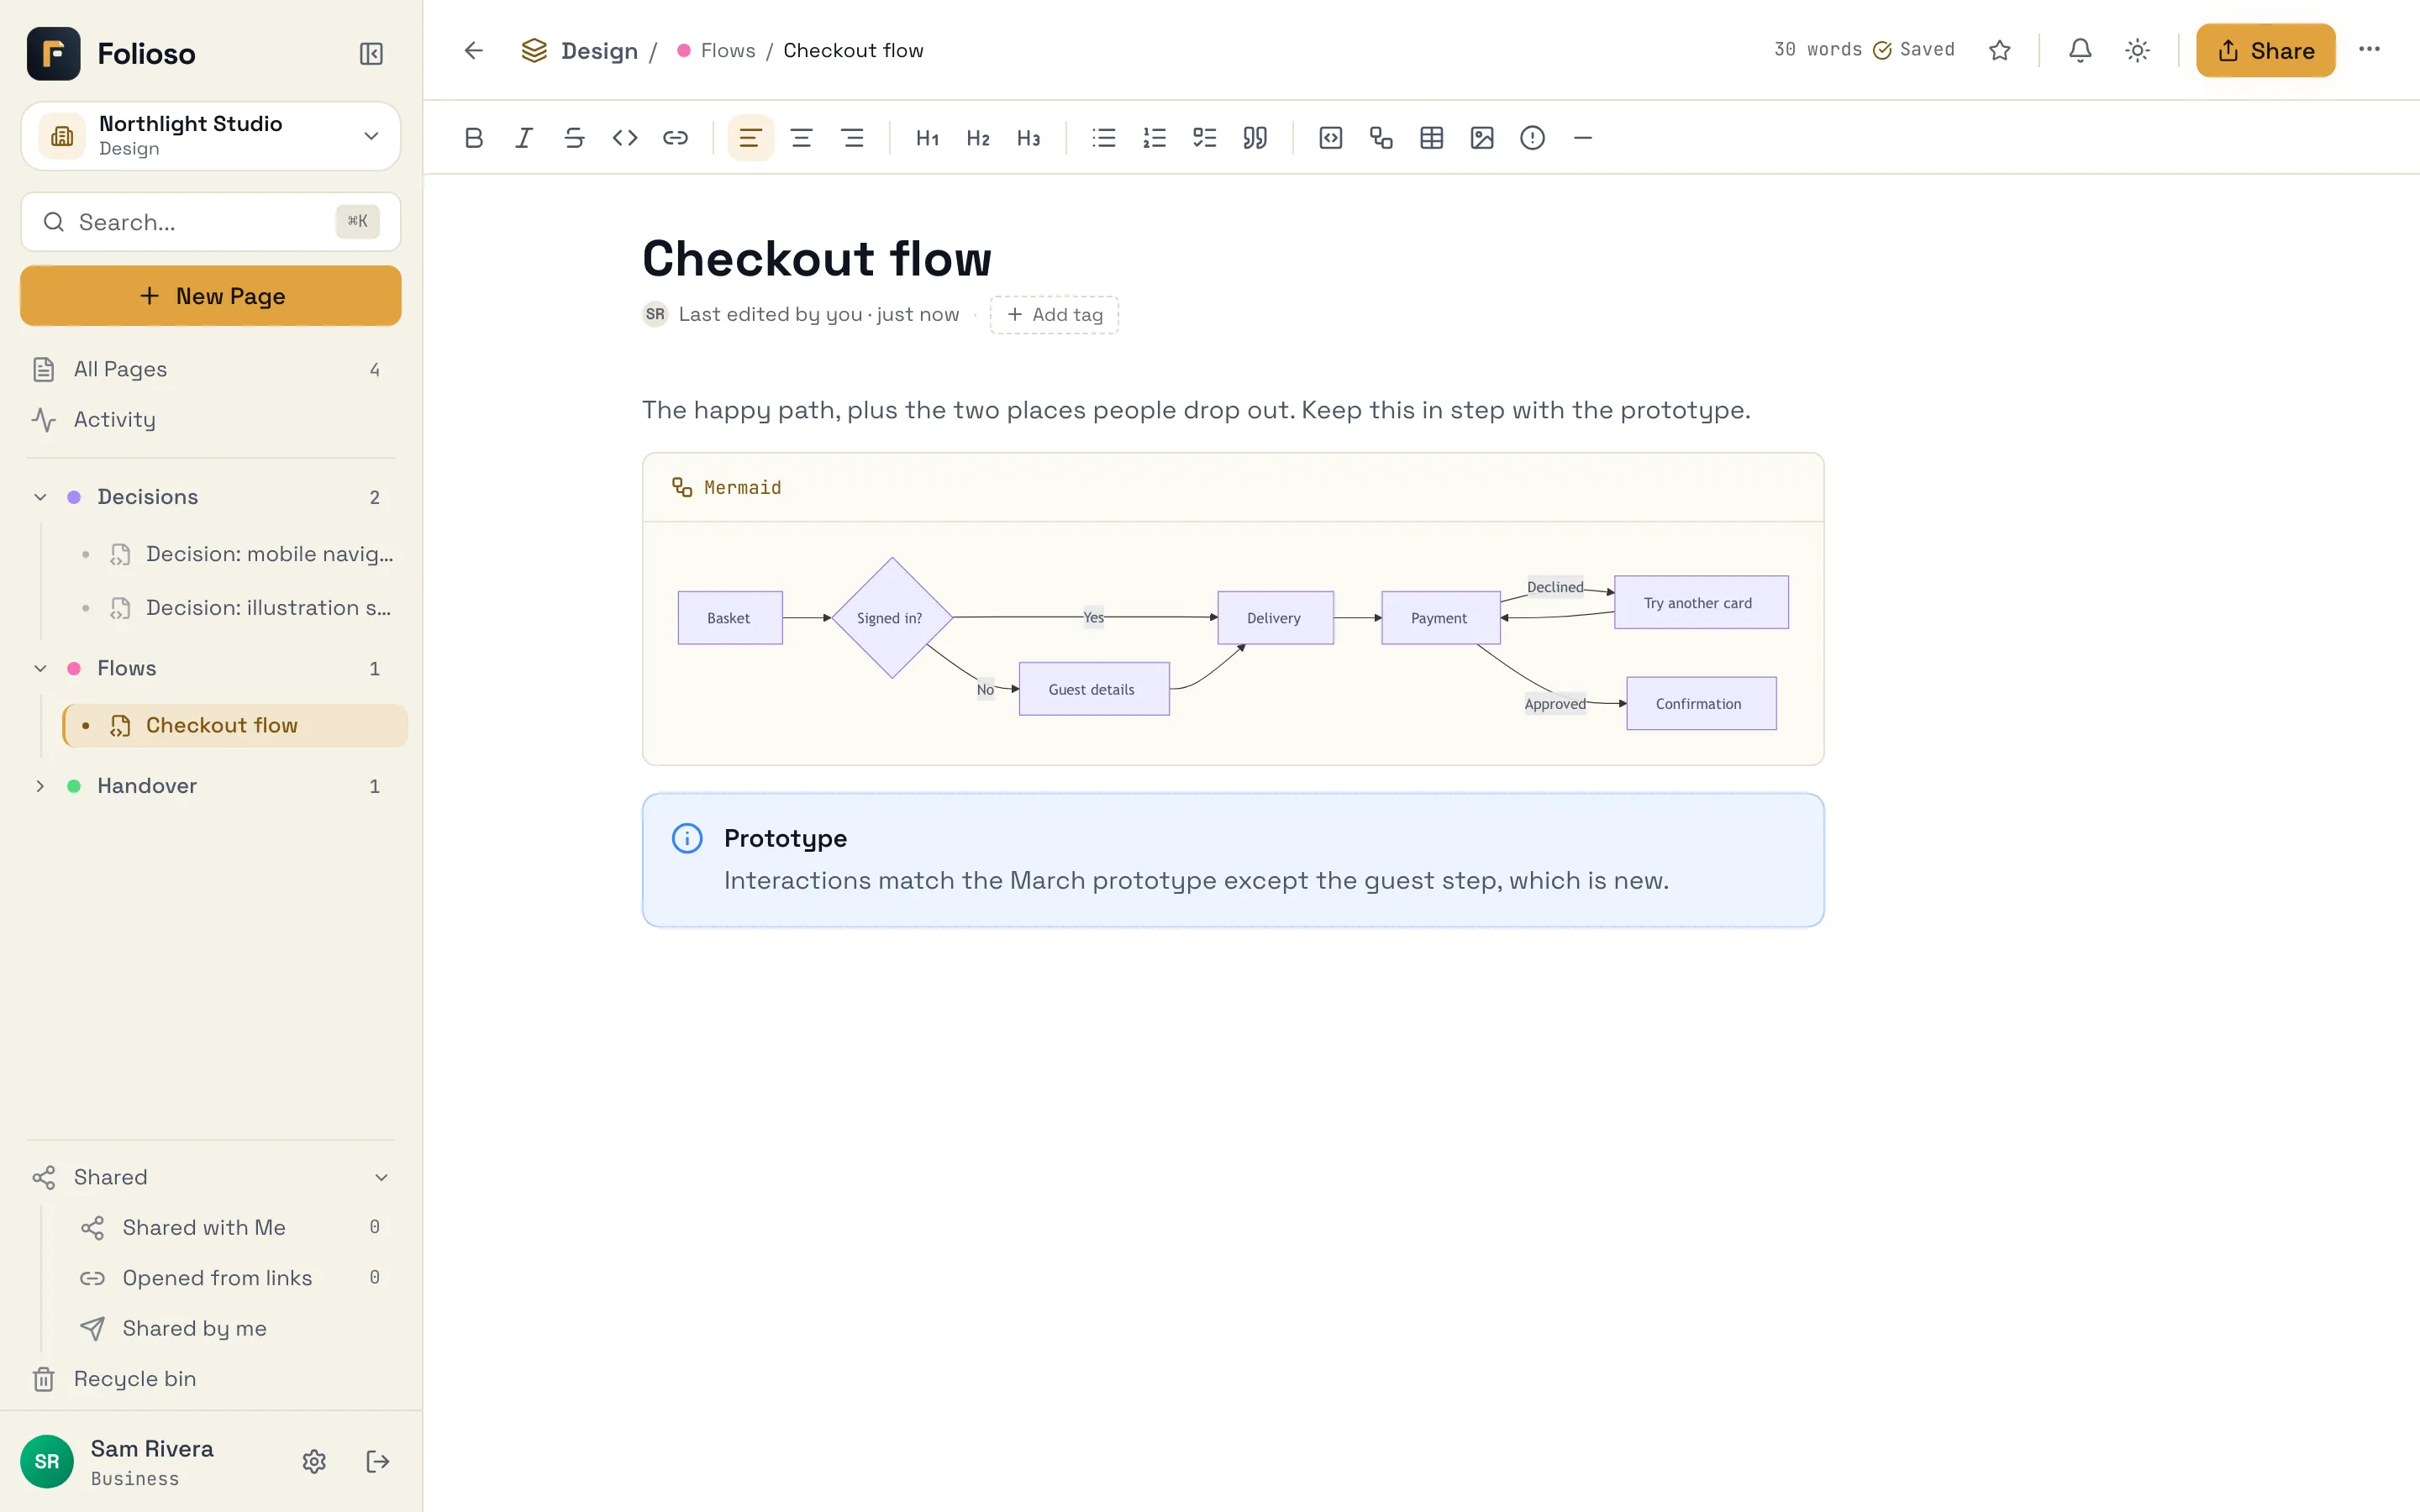Insert a Mermaid diagram block
Viewport: 2420px width, 1512px height.
(x=1381, y=138)
